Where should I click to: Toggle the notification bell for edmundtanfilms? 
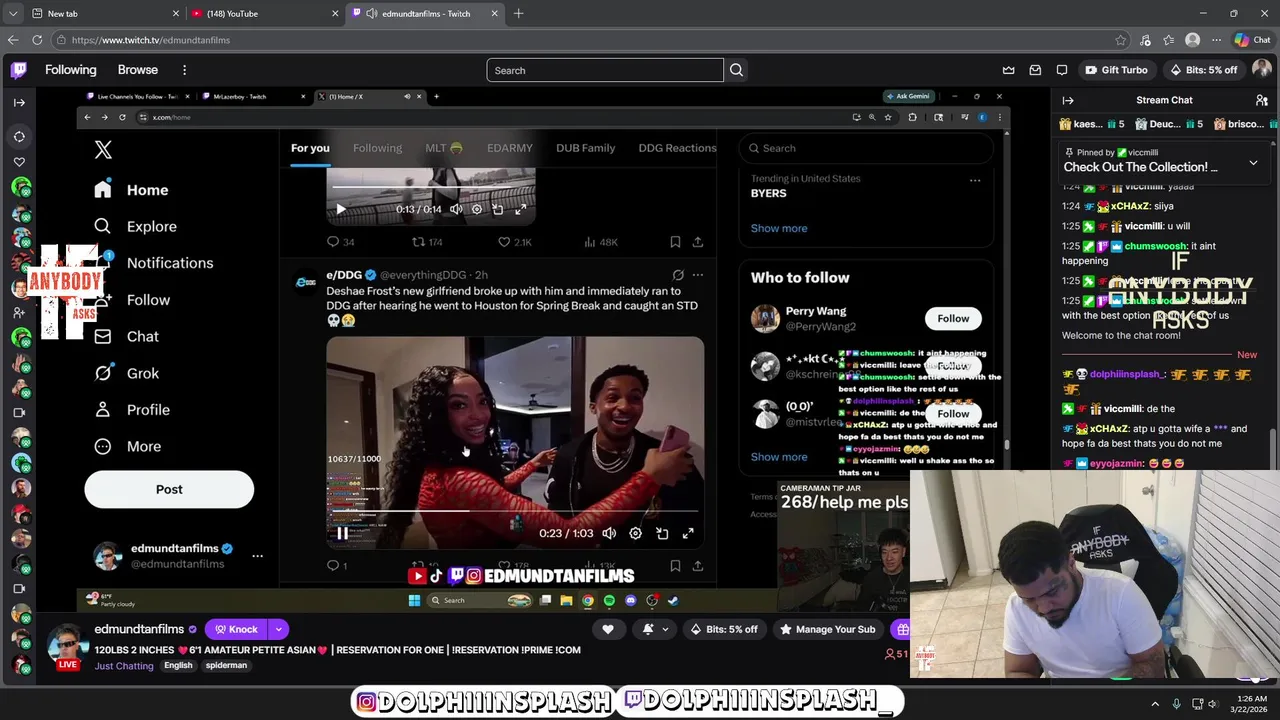point(648,629)
